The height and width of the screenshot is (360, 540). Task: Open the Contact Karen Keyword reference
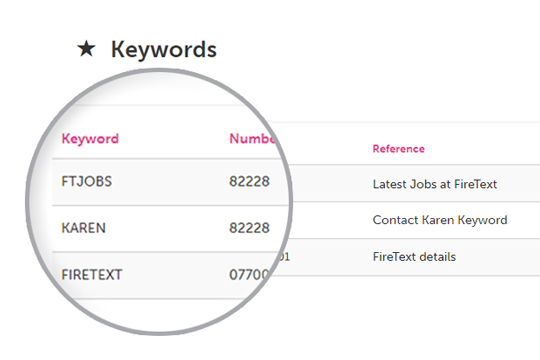click(440, 220)
